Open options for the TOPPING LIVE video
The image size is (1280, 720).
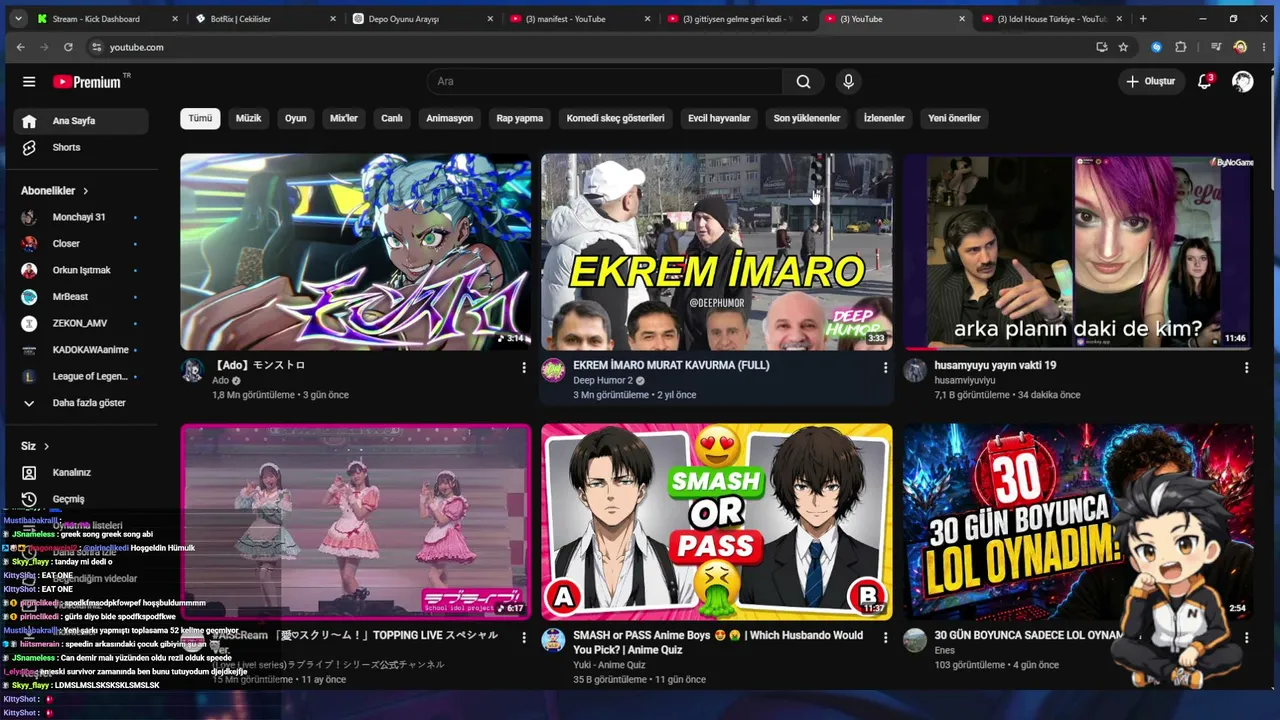click(x=523, y=638)
